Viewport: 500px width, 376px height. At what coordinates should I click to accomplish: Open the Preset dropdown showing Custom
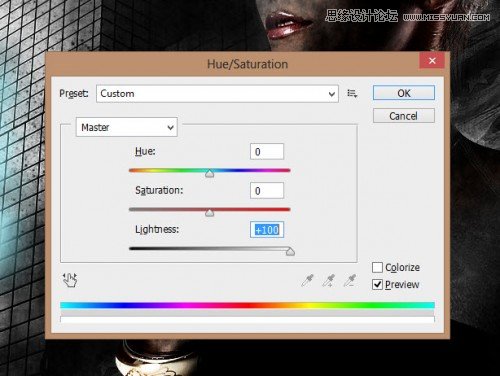(217, 94)
